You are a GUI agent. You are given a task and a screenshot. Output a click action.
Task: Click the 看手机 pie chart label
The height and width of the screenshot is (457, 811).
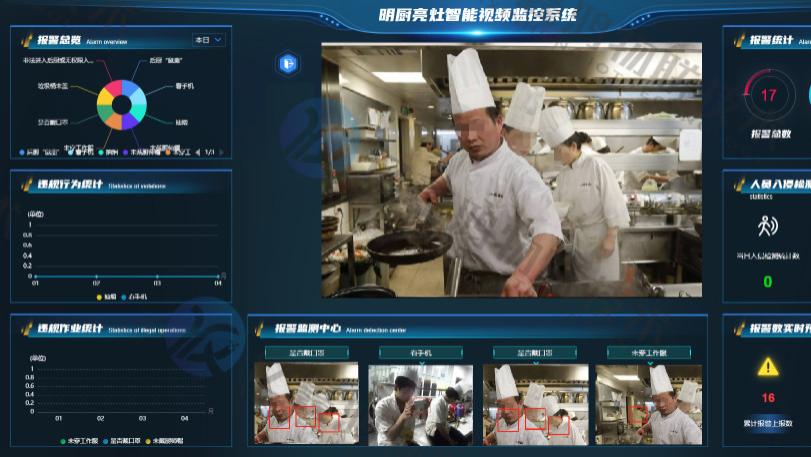tap(185, 86)
